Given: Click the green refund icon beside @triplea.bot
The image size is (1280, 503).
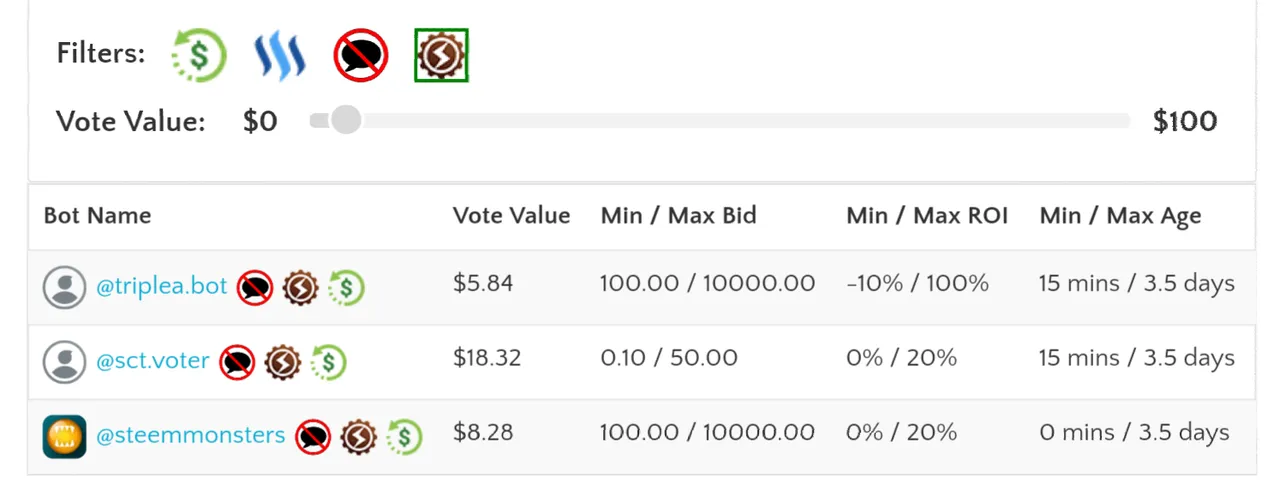Looking at the screenshot, I should (x=346, y=288).
